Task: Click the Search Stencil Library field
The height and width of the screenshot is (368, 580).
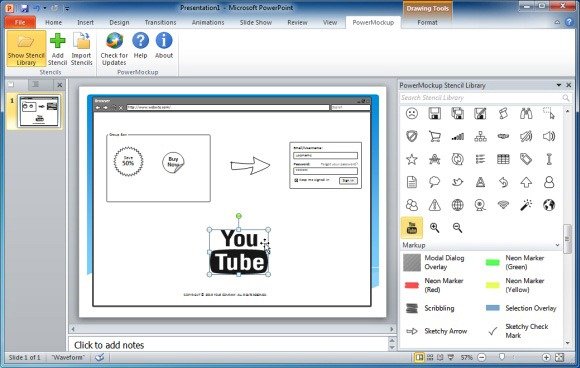Action: tap(482, 98)
